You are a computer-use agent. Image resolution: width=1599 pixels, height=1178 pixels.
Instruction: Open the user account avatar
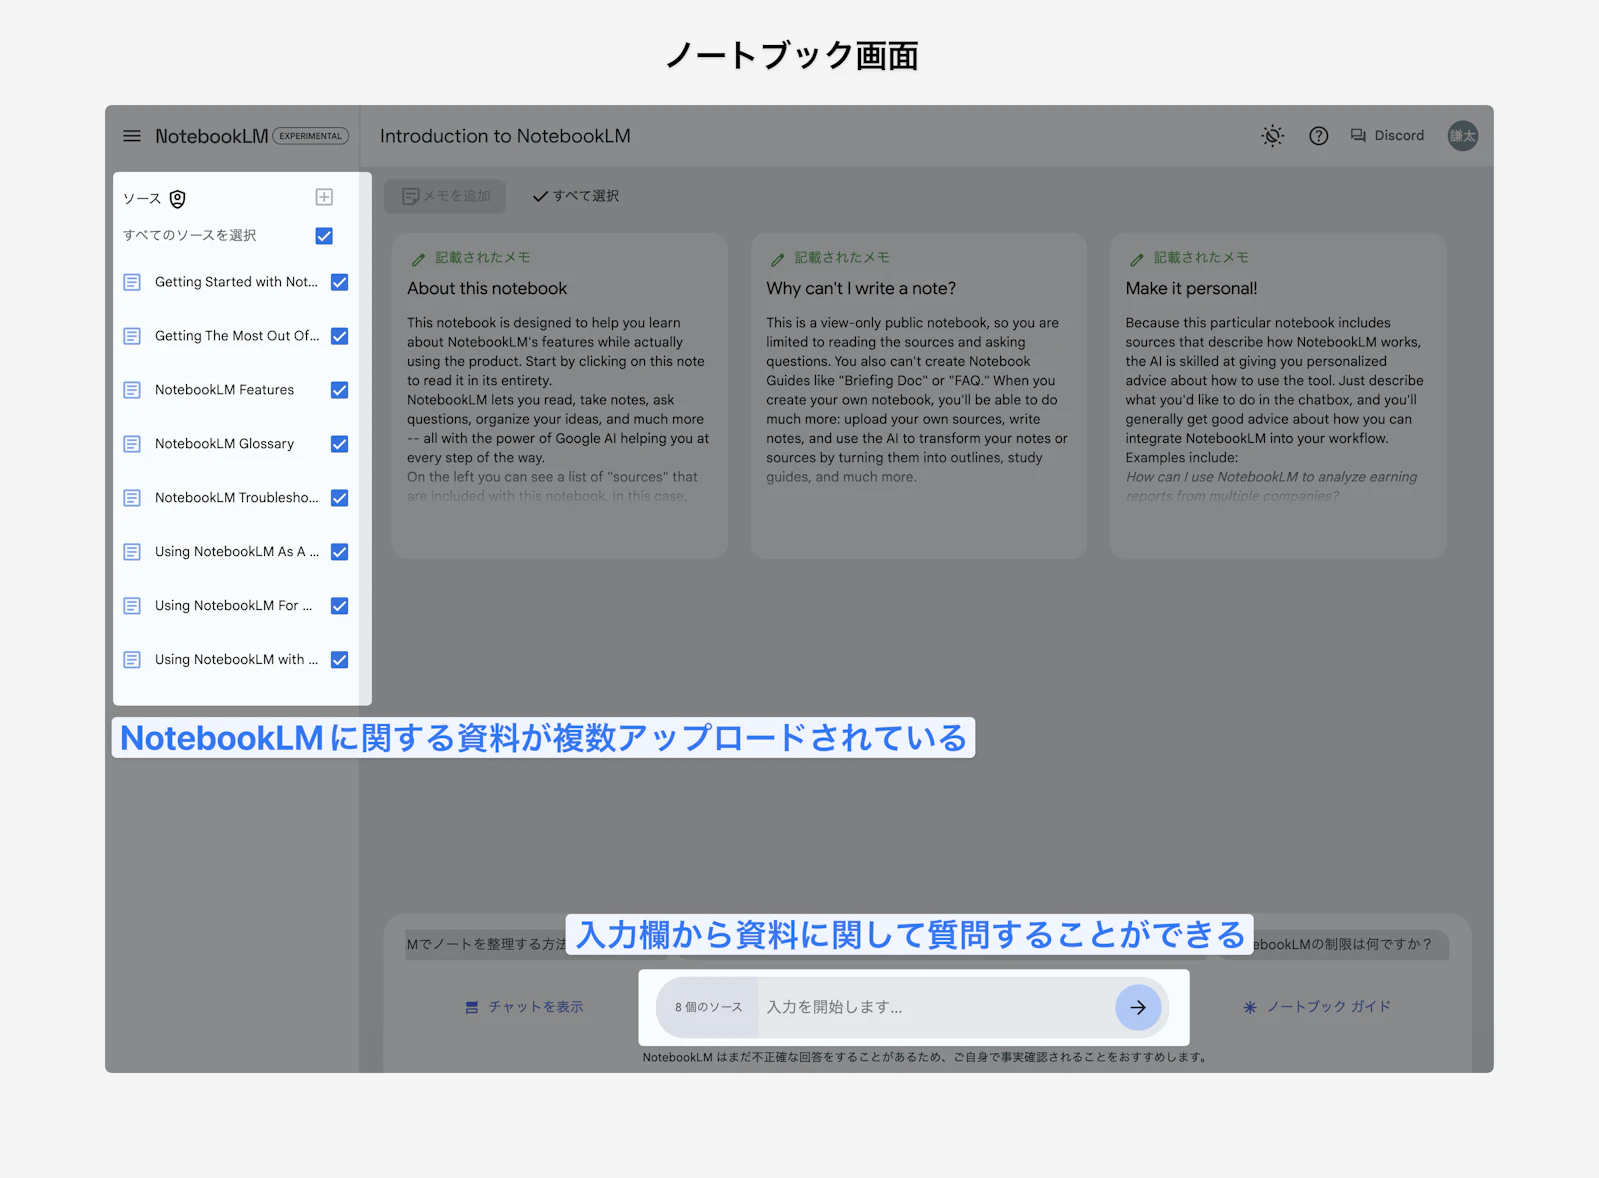point(1463,136)
